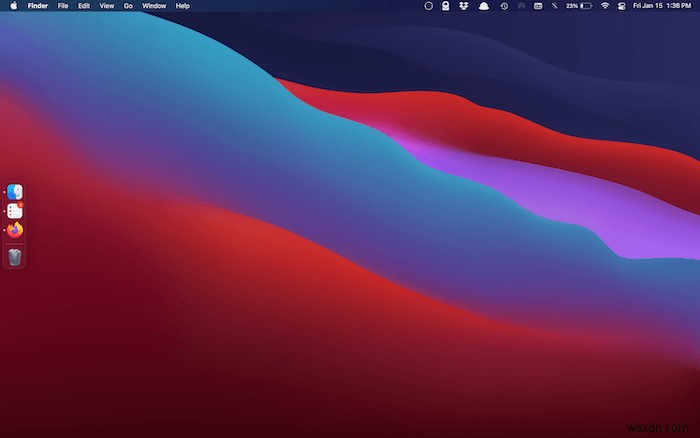The width and height of the screenshot is (700, 438).
Task: Open the Wi-Fi status menu
Action: coord(605,6)
